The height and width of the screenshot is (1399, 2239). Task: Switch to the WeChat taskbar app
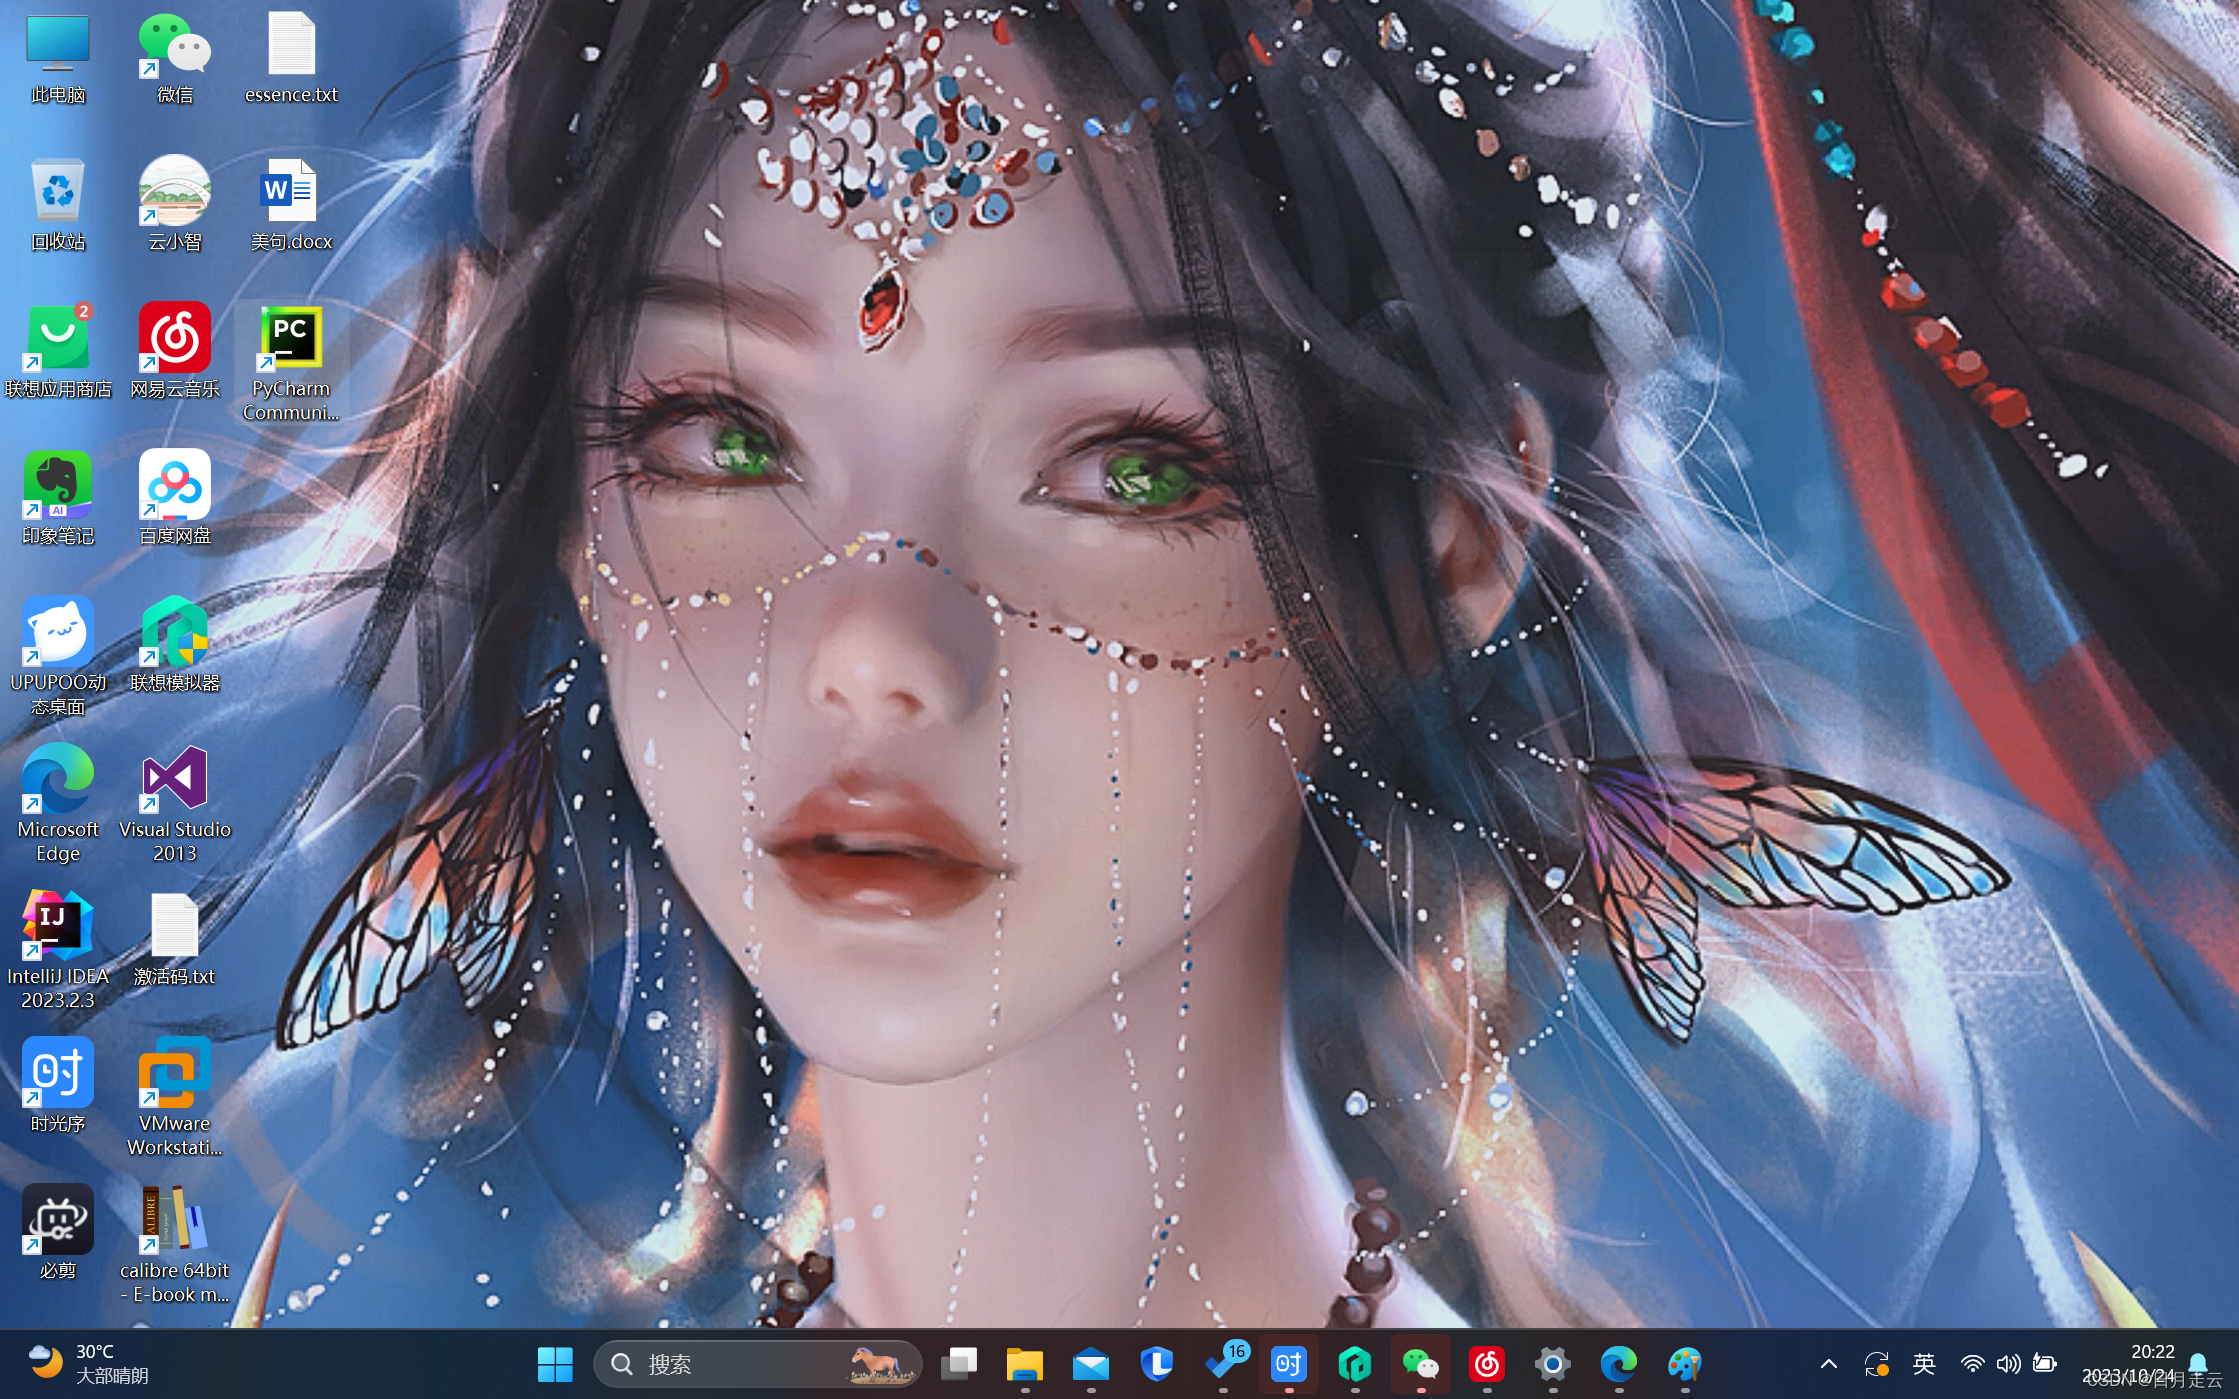pyautogui.click(x=1420, y=1364)
